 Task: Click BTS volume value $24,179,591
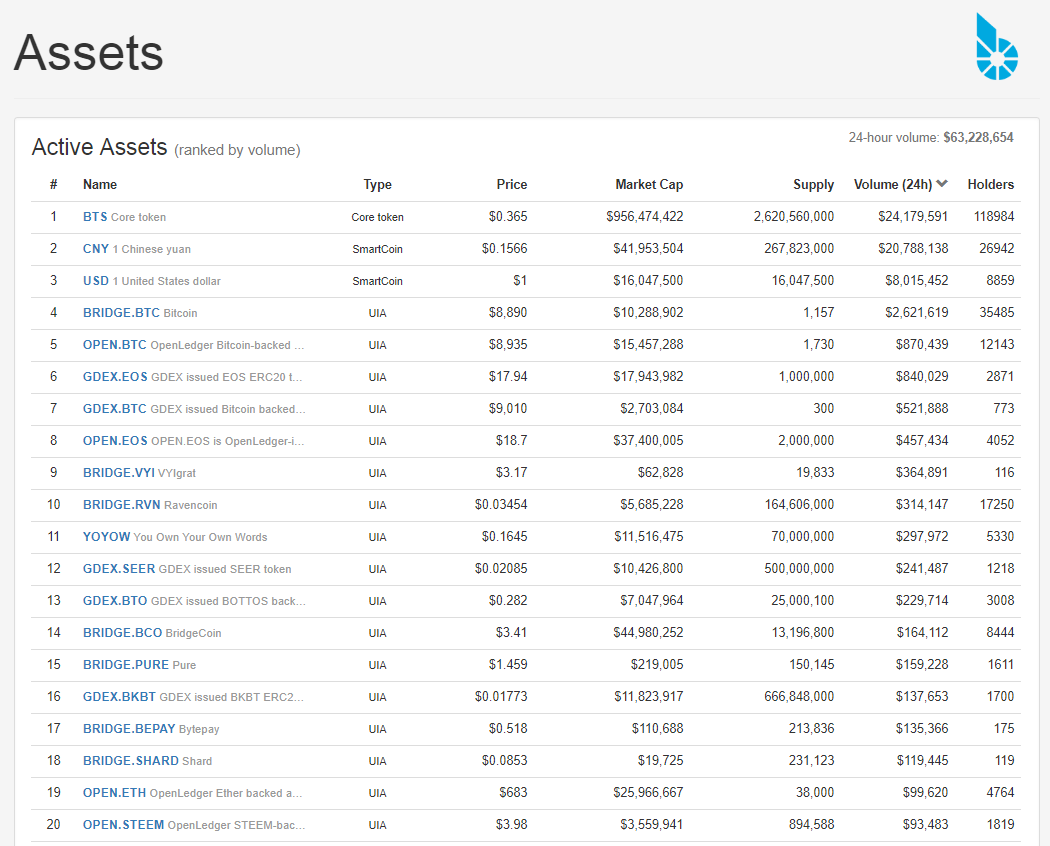click(x=913, y=216)
